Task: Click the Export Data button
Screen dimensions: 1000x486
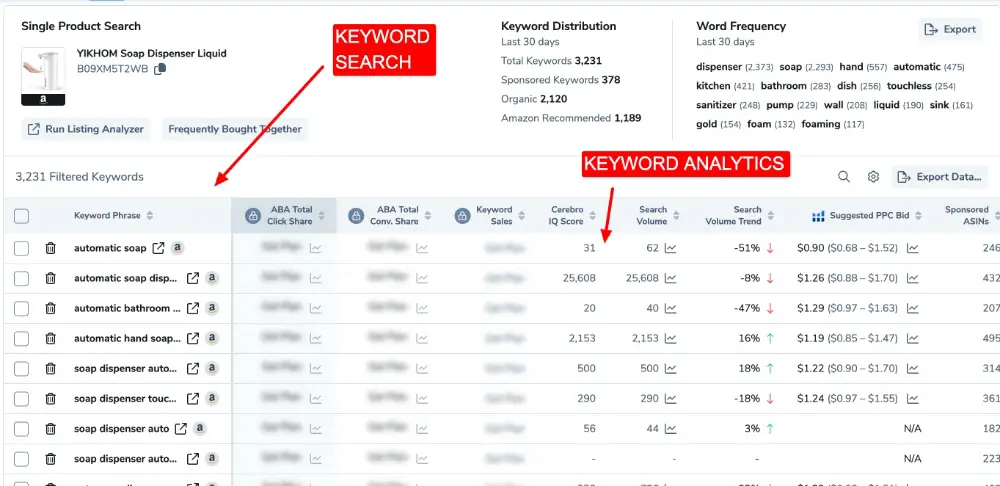Action: 939,177
